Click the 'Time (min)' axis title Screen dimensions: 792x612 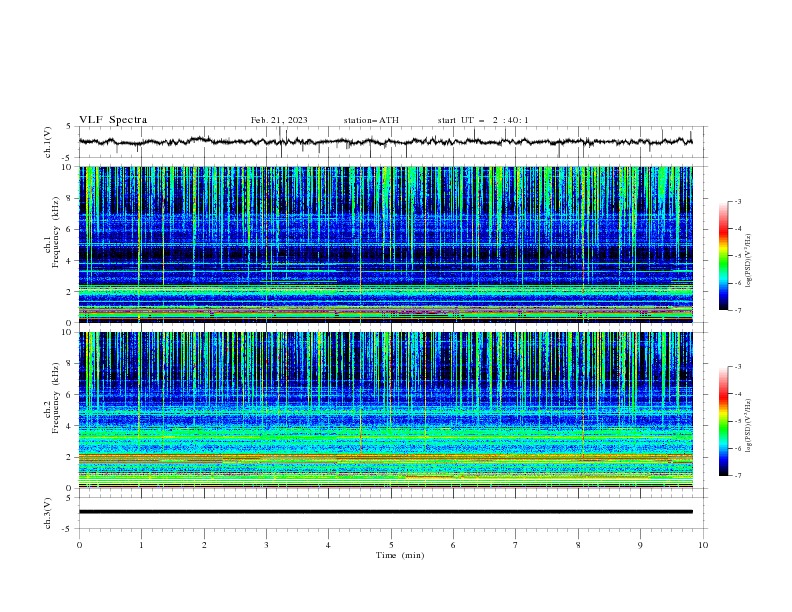tap(400, 555)
